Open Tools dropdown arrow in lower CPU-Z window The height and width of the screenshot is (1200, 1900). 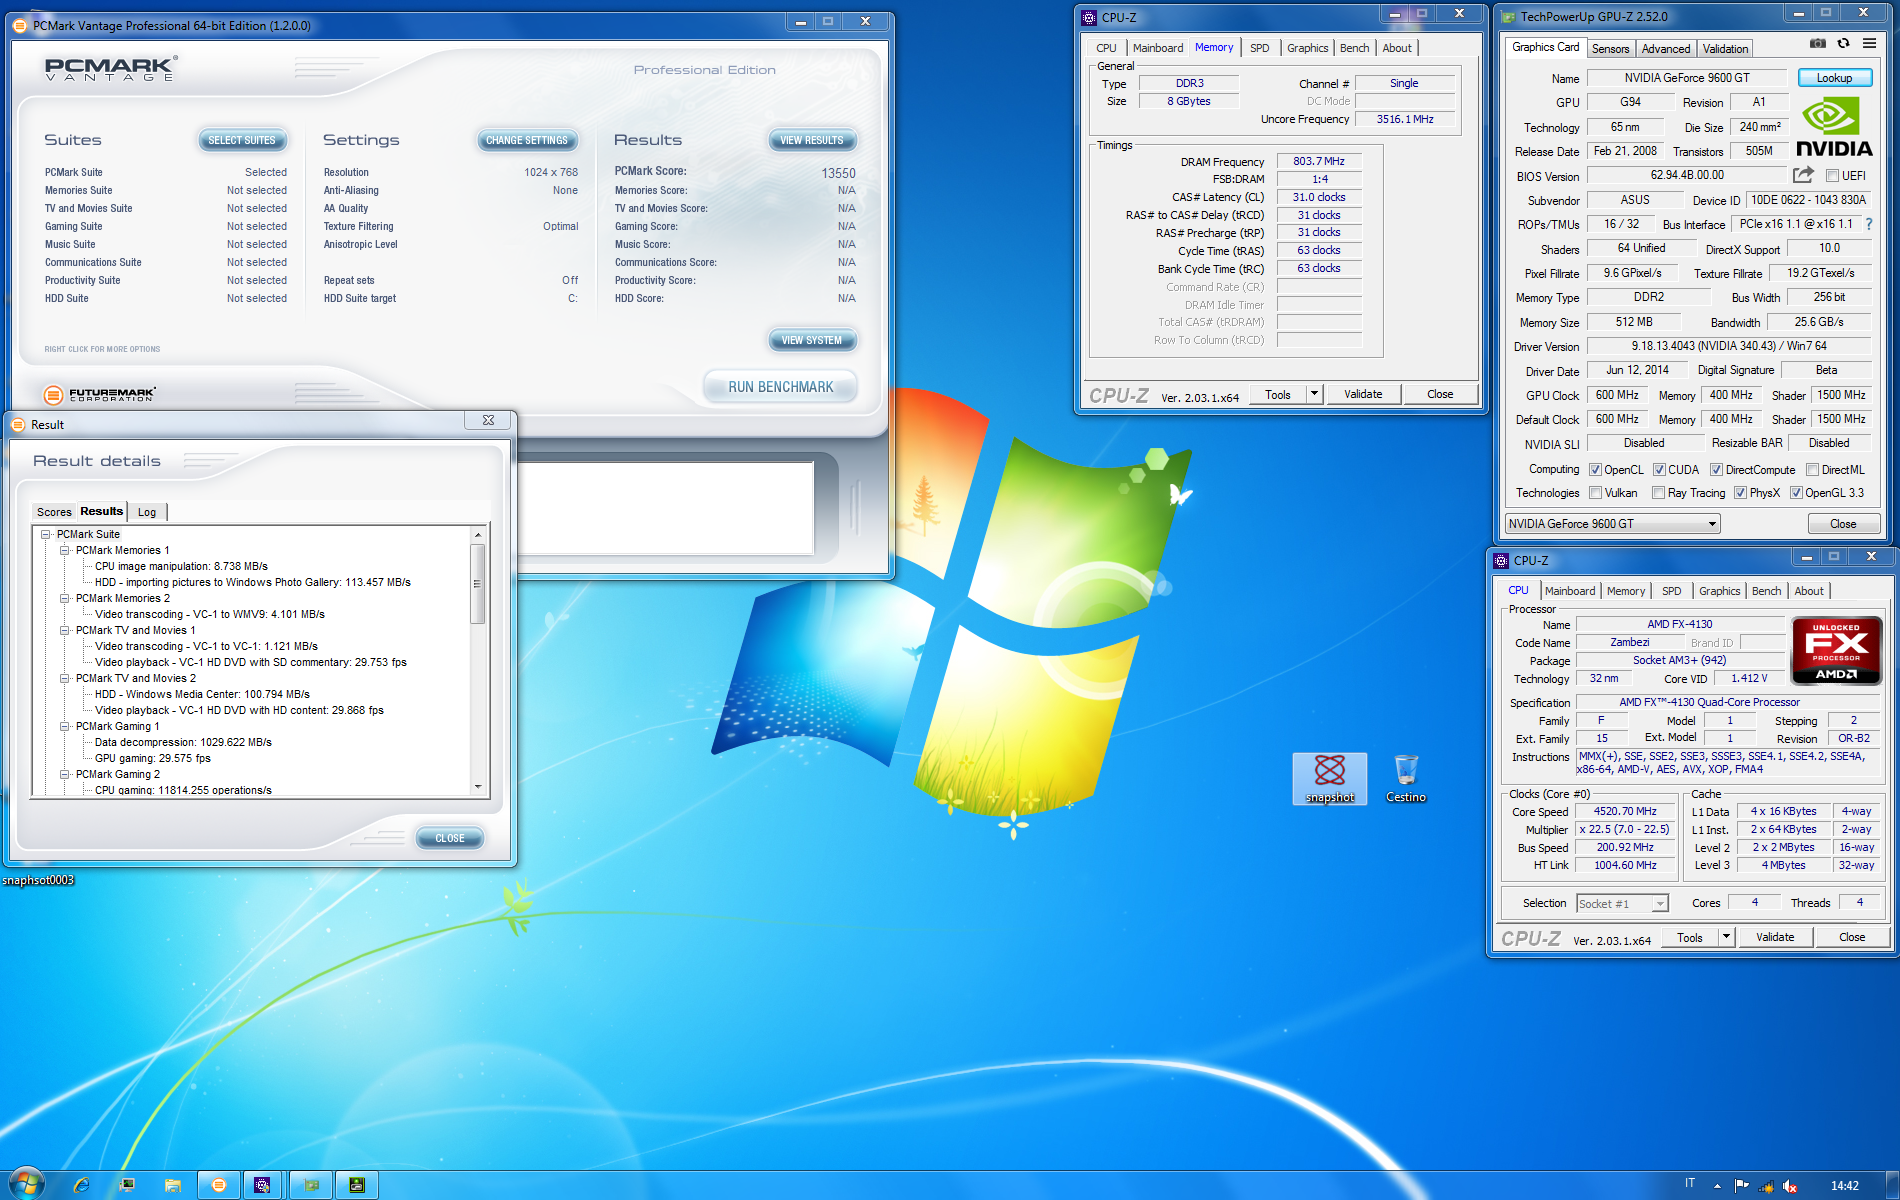click(1727, 937)
